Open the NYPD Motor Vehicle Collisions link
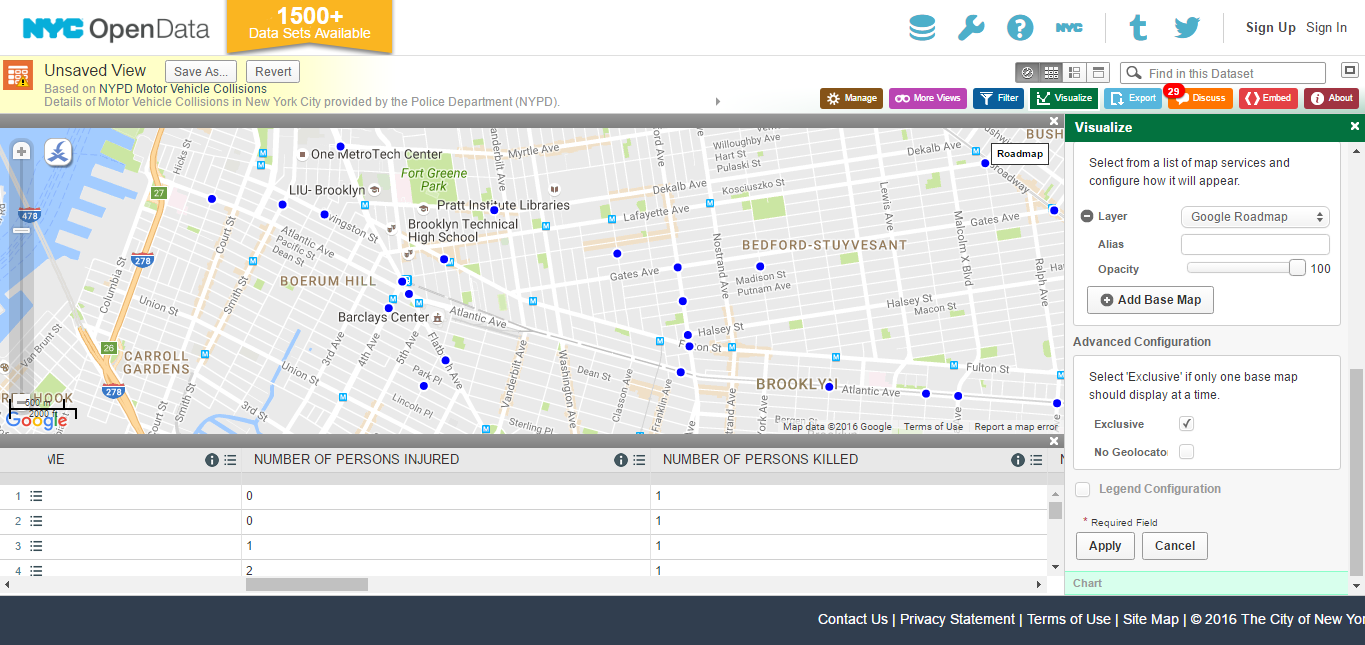Viewport: 1365px width, 645px height. 183,89
